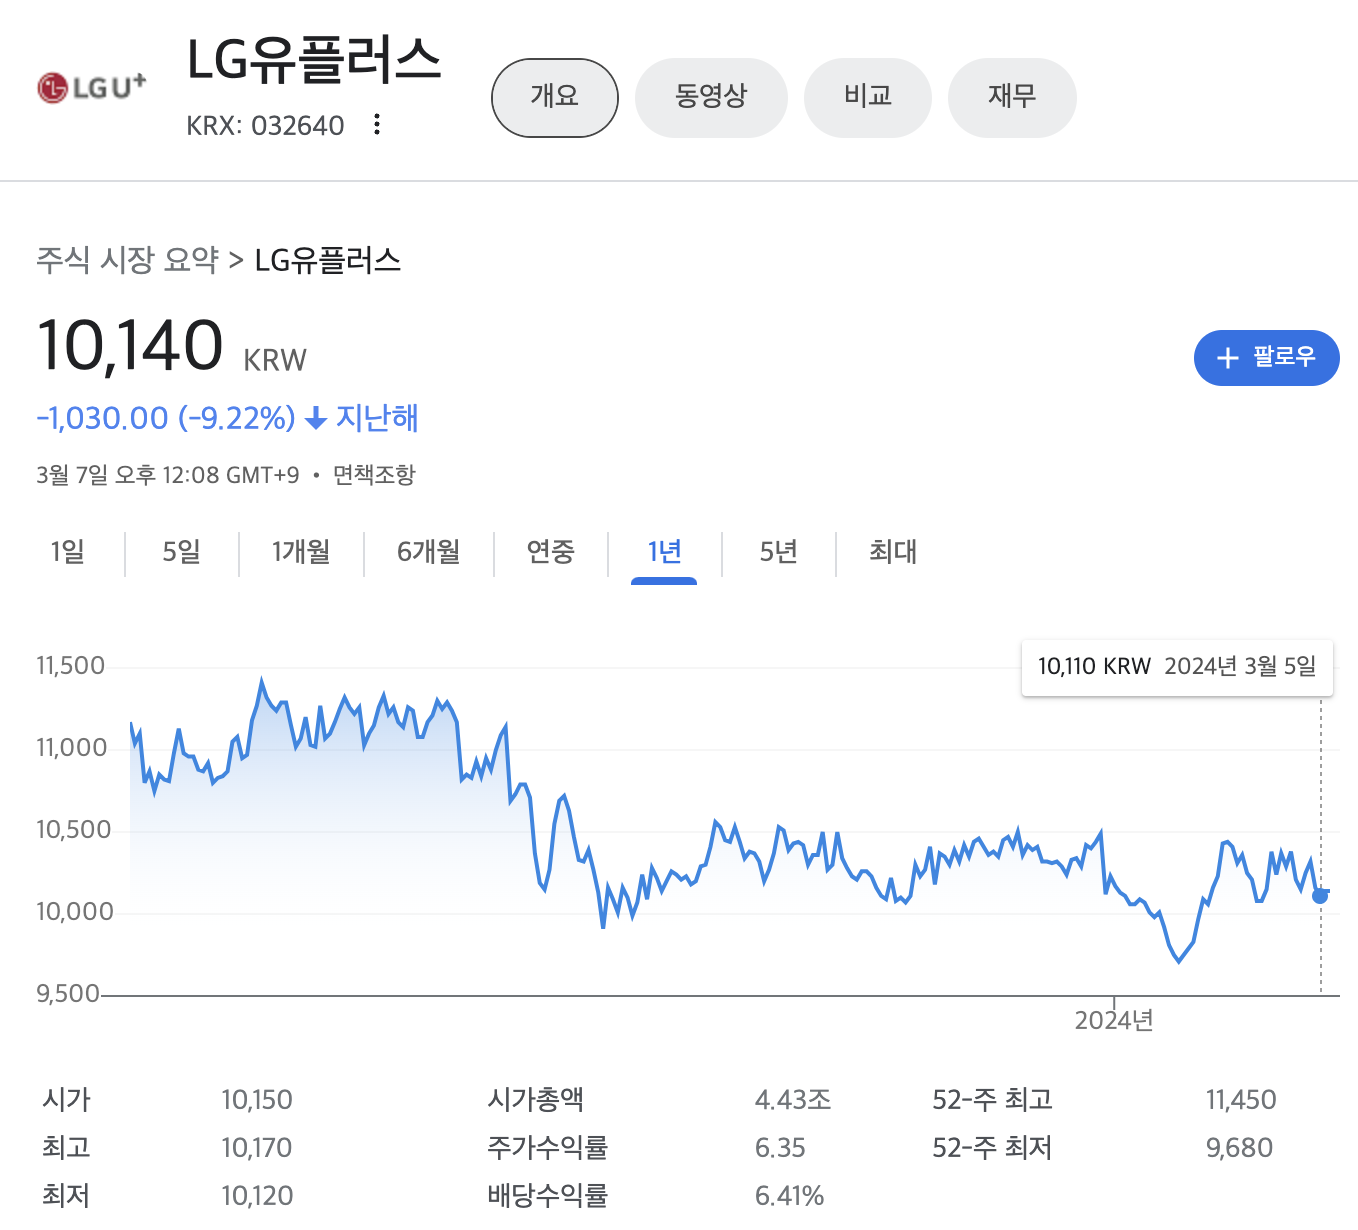Show the 5년 chart range
Viewport: 1358px width, 1230px height.
tap(778, 551)
